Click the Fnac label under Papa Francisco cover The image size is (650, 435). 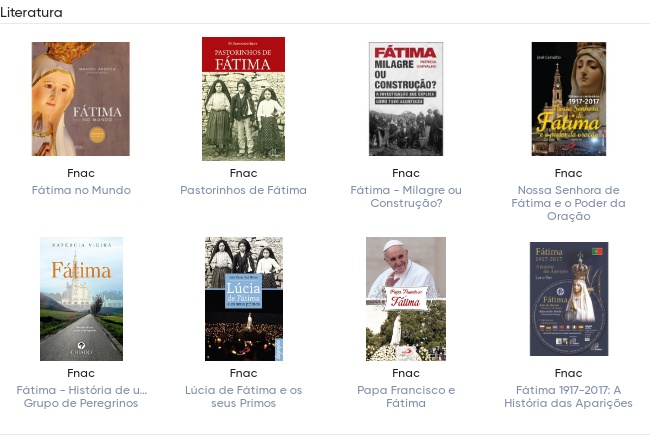click(x=406, y=373)
